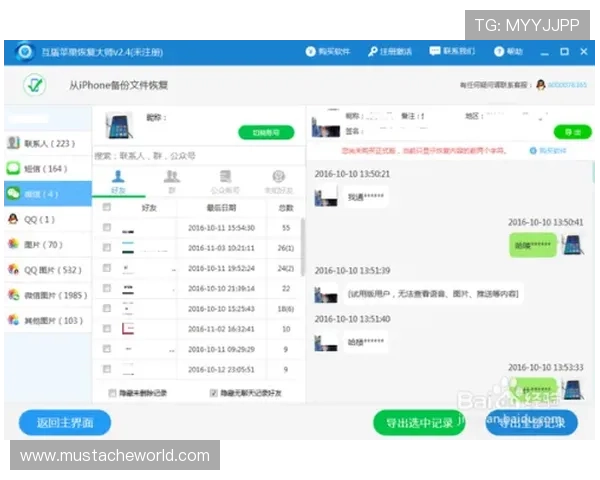Click the green 导出选中记录 button
The height and width of the screenshot is (480, 600).
(419, 423)
